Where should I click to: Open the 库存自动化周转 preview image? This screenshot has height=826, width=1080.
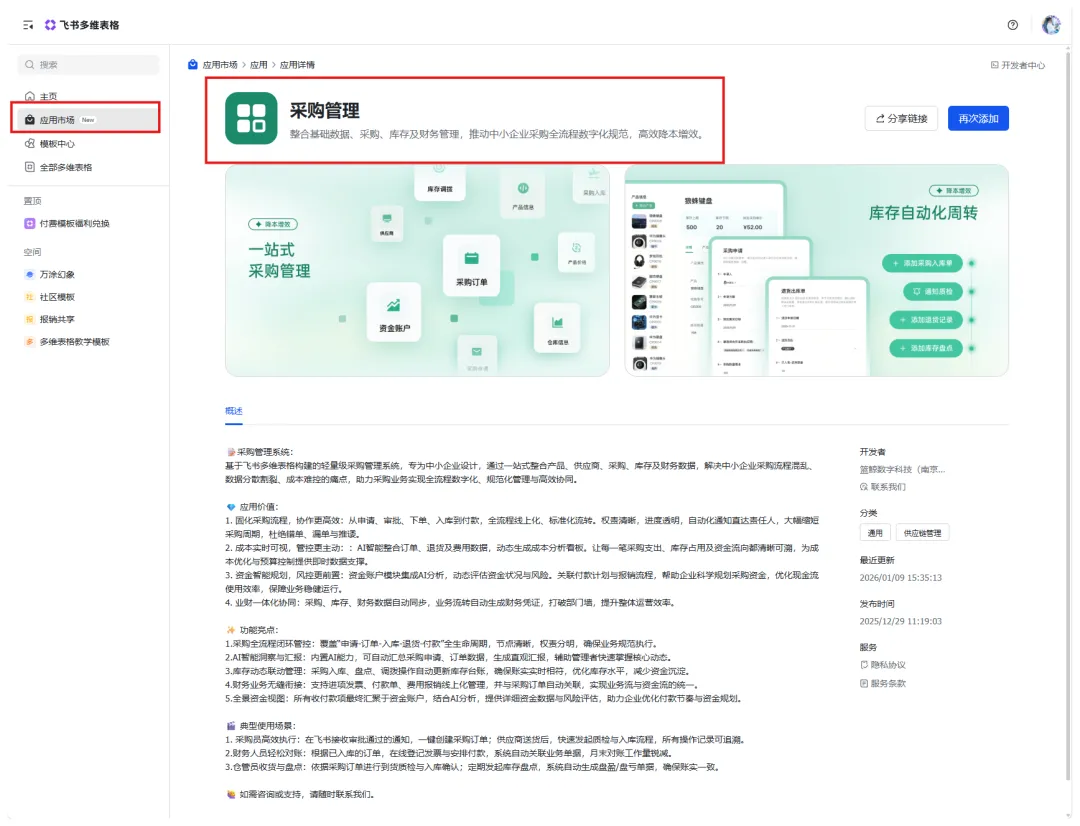click(817, 271)
